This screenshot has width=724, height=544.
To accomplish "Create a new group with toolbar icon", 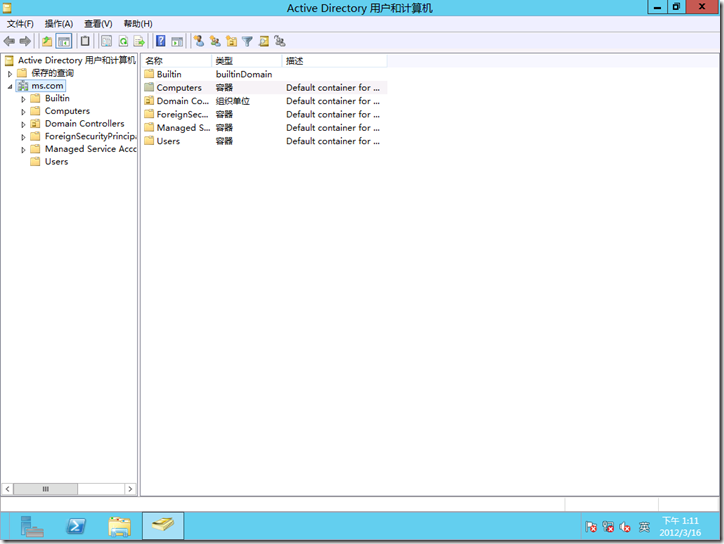I will click(x=215, y=42).
